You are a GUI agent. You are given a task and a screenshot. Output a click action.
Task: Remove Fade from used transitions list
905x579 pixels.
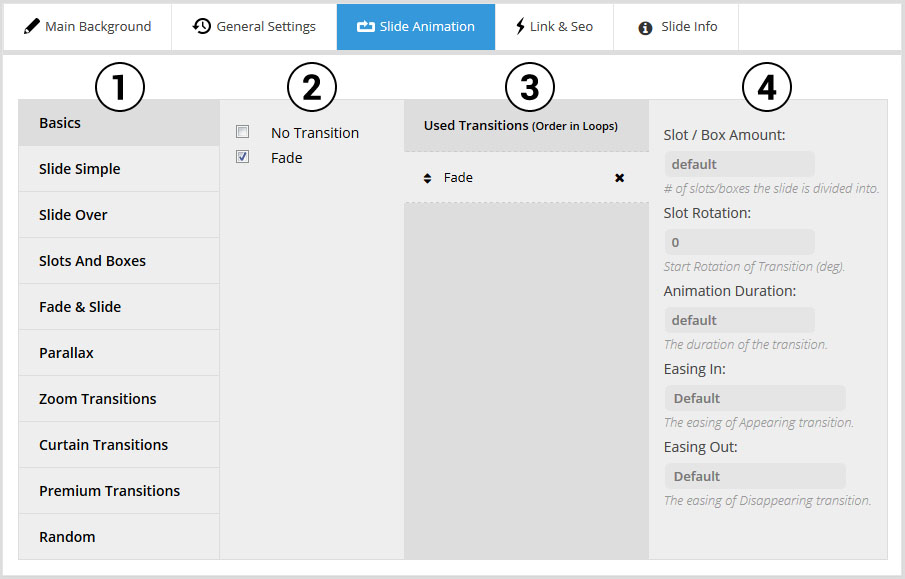click(619, 178)
